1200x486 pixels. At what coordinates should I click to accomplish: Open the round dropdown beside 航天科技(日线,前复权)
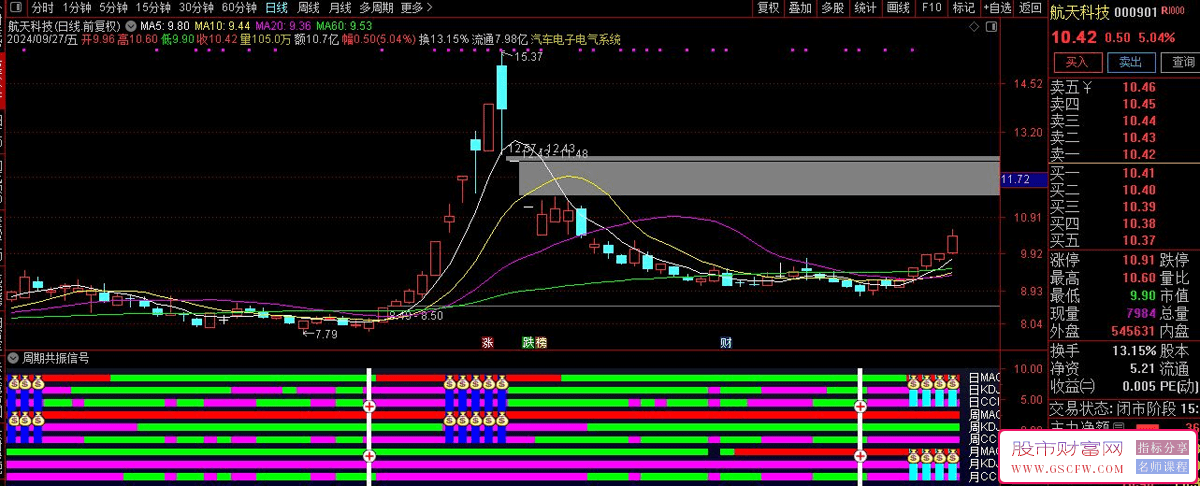click(x=131, y=25)
